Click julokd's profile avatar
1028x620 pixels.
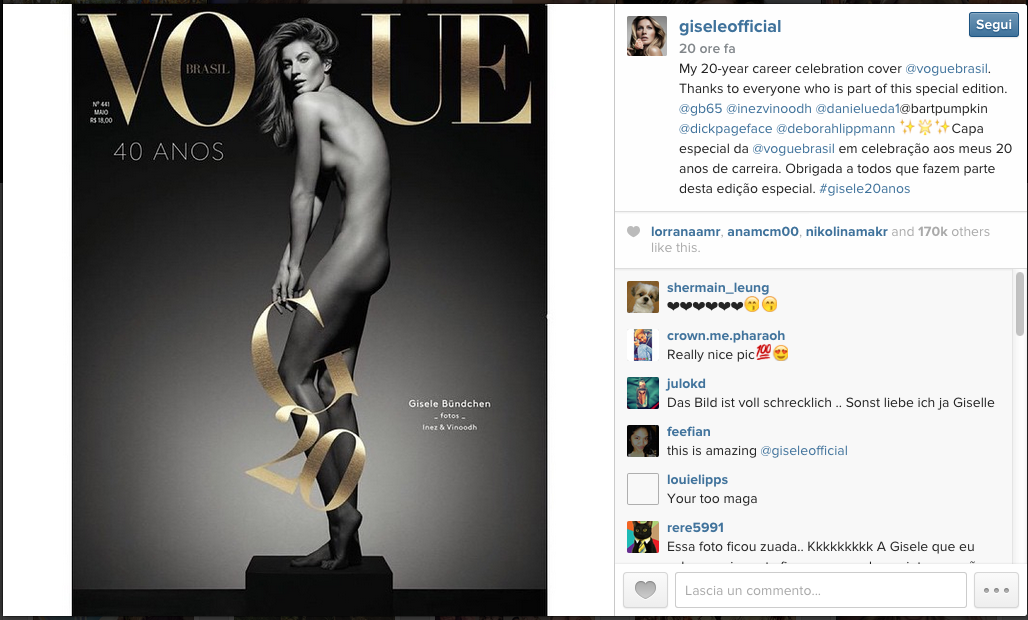click(642, 393)
